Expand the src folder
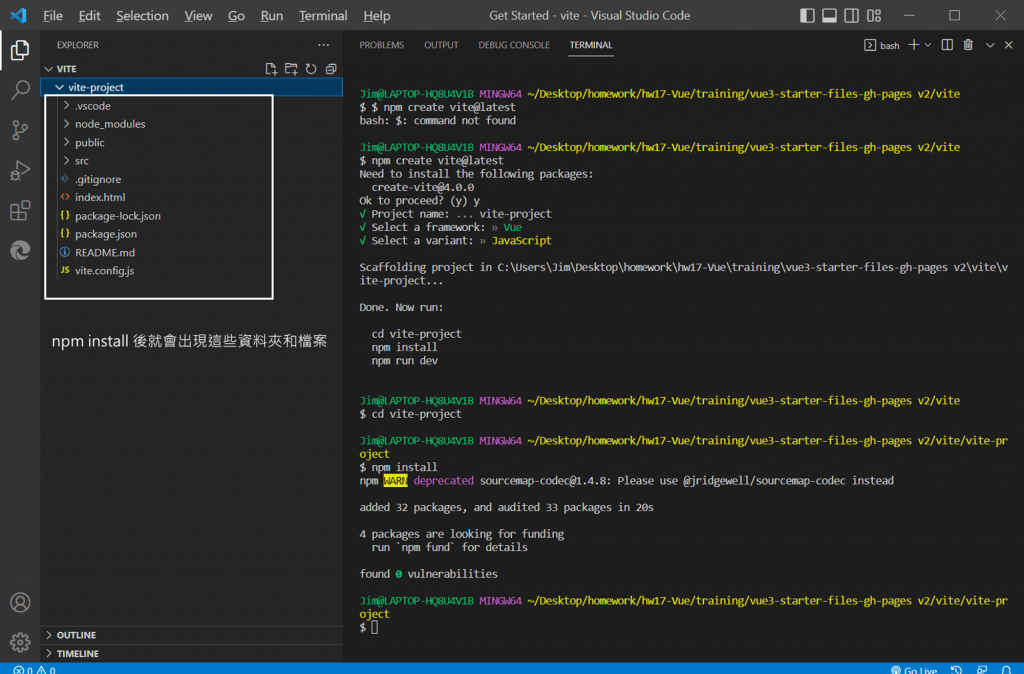The width and height of the screenshot is (1024, 674). (x=66, y=160)
